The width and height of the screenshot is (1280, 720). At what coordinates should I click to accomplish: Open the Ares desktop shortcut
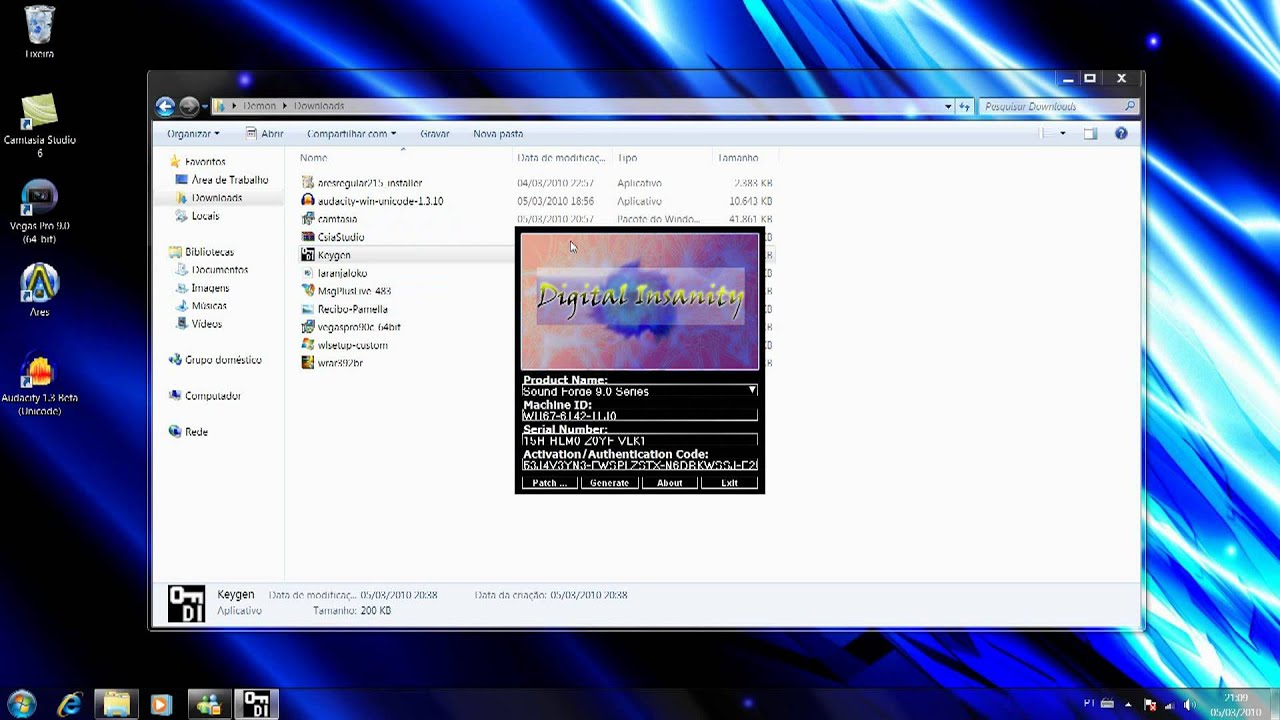point(39,291)
